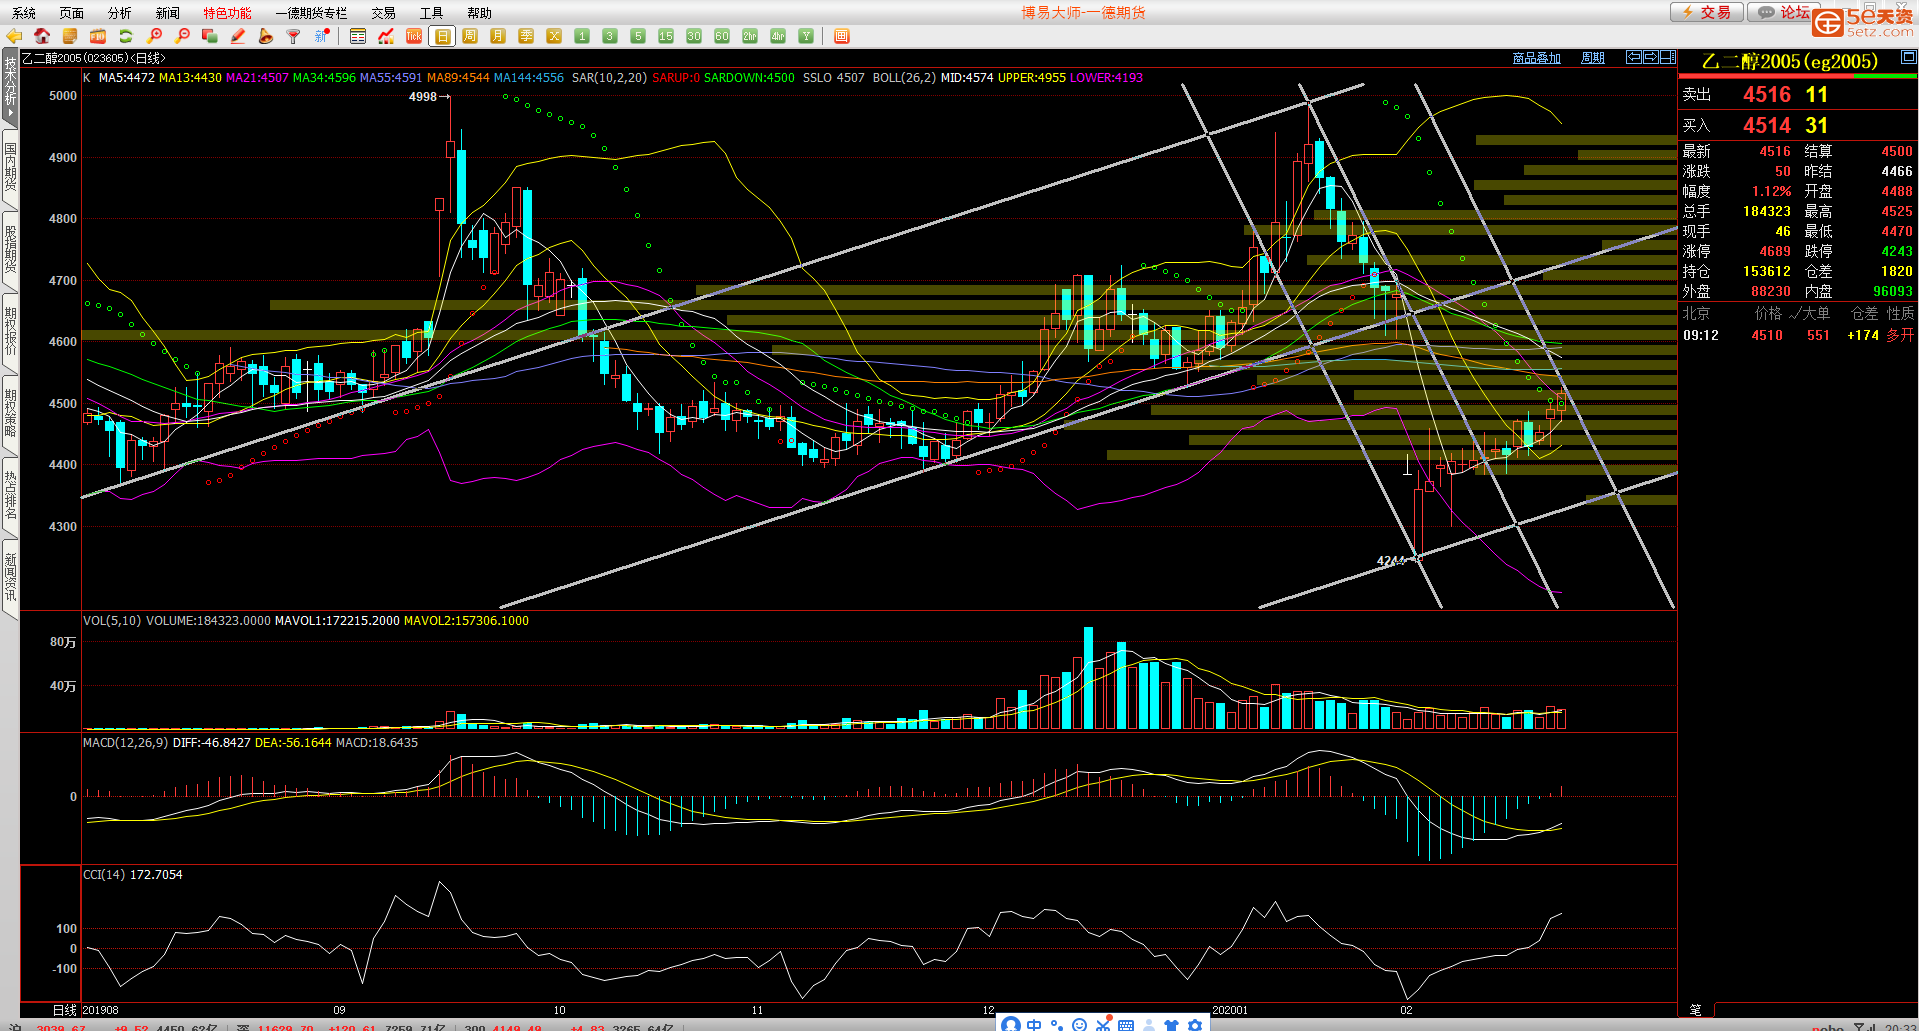The width and height of the screenshot is (1919, 1031).
Task: Click the alert bell icon
Action: [266, 36]
